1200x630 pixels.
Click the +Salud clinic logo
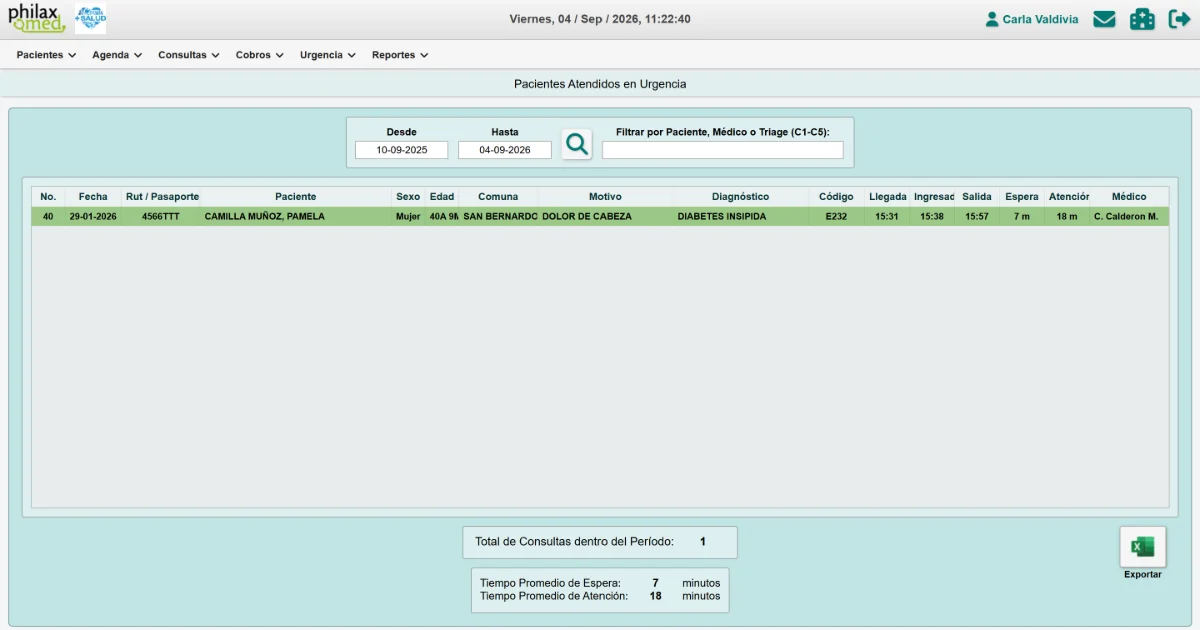tap(90, 18)
